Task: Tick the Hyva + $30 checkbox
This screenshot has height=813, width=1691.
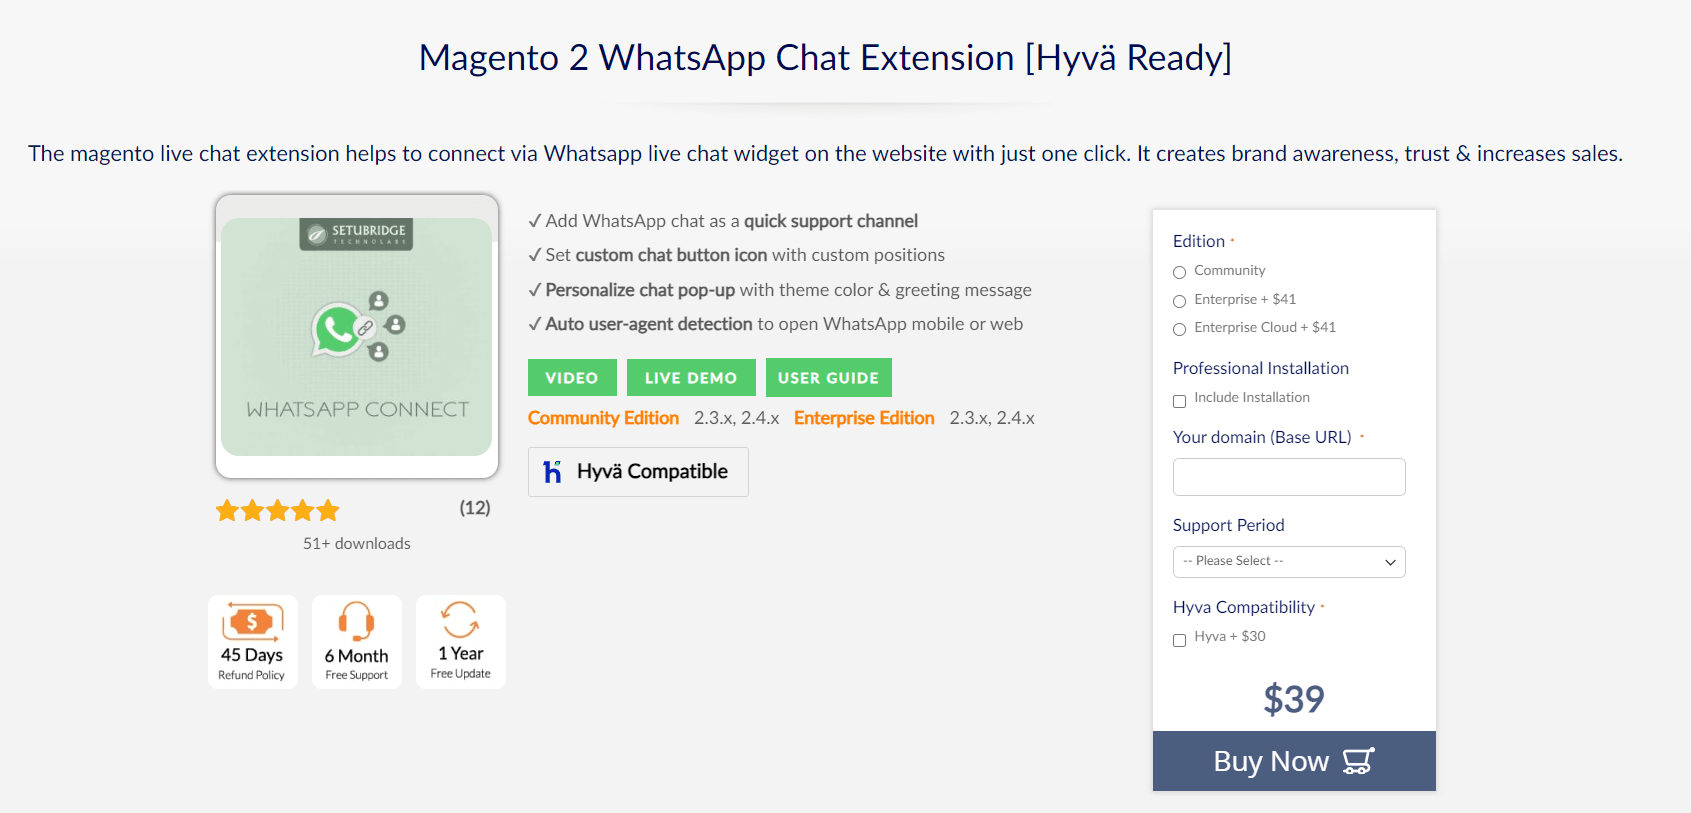Action: point(1179,640)
